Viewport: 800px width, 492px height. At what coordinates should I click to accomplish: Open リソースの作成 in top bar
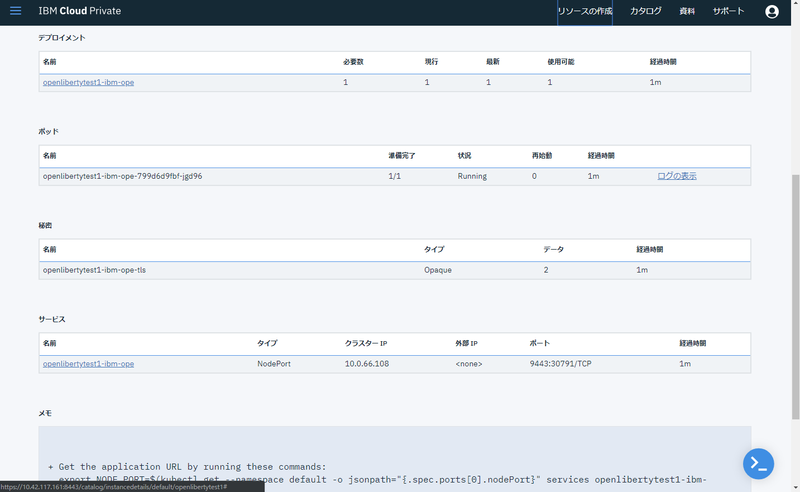(x=585, y=11)
